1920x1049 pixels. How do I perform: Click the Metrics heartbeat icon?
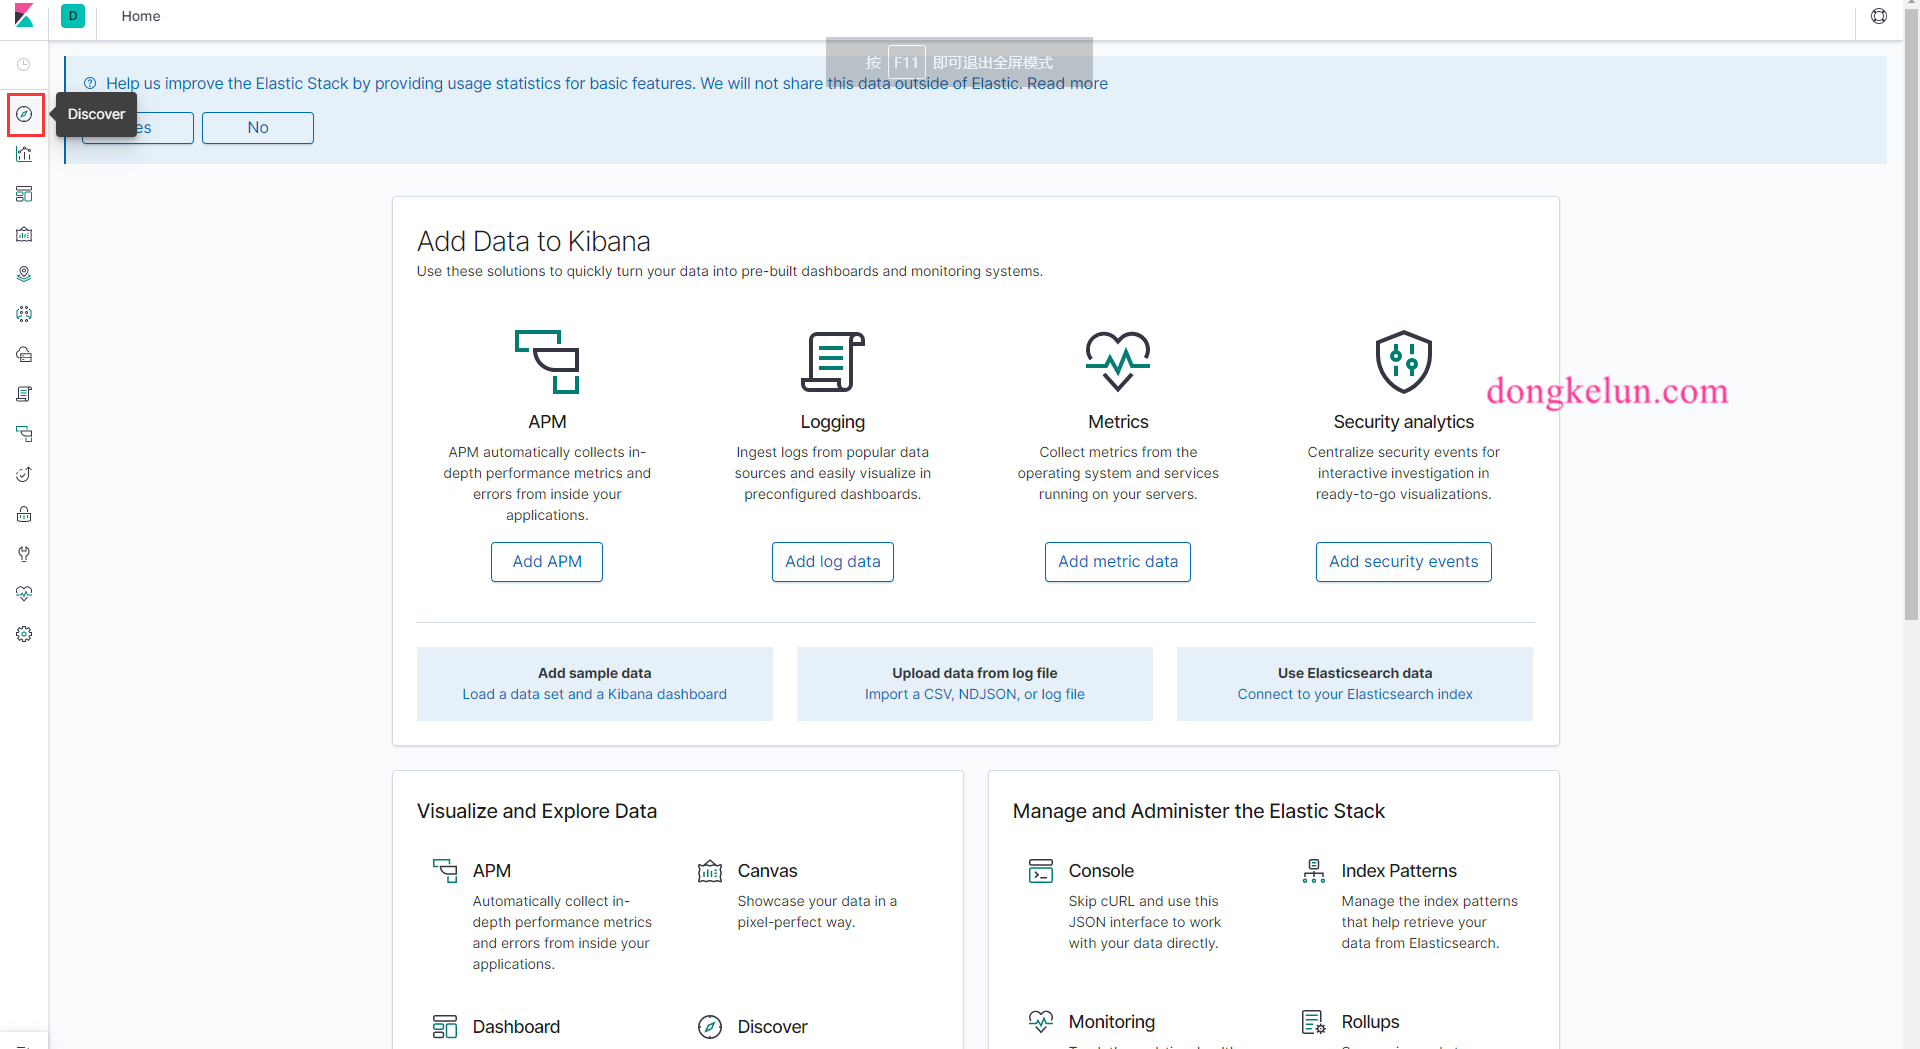(1118, 361)
